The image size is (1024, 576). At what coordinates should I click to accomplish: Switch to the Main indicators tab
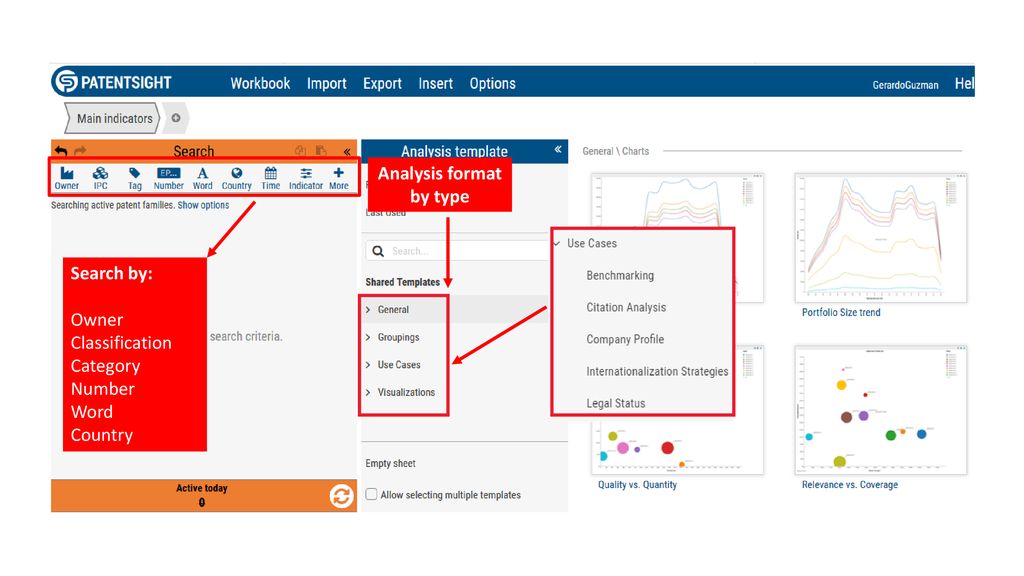pos(112,118)
